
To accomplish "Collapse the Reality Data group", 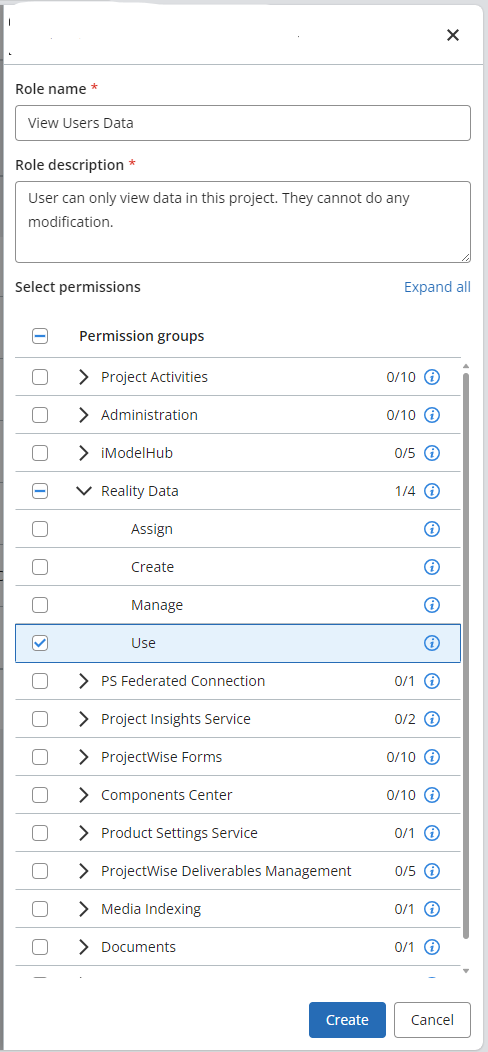I will [83, 491].
